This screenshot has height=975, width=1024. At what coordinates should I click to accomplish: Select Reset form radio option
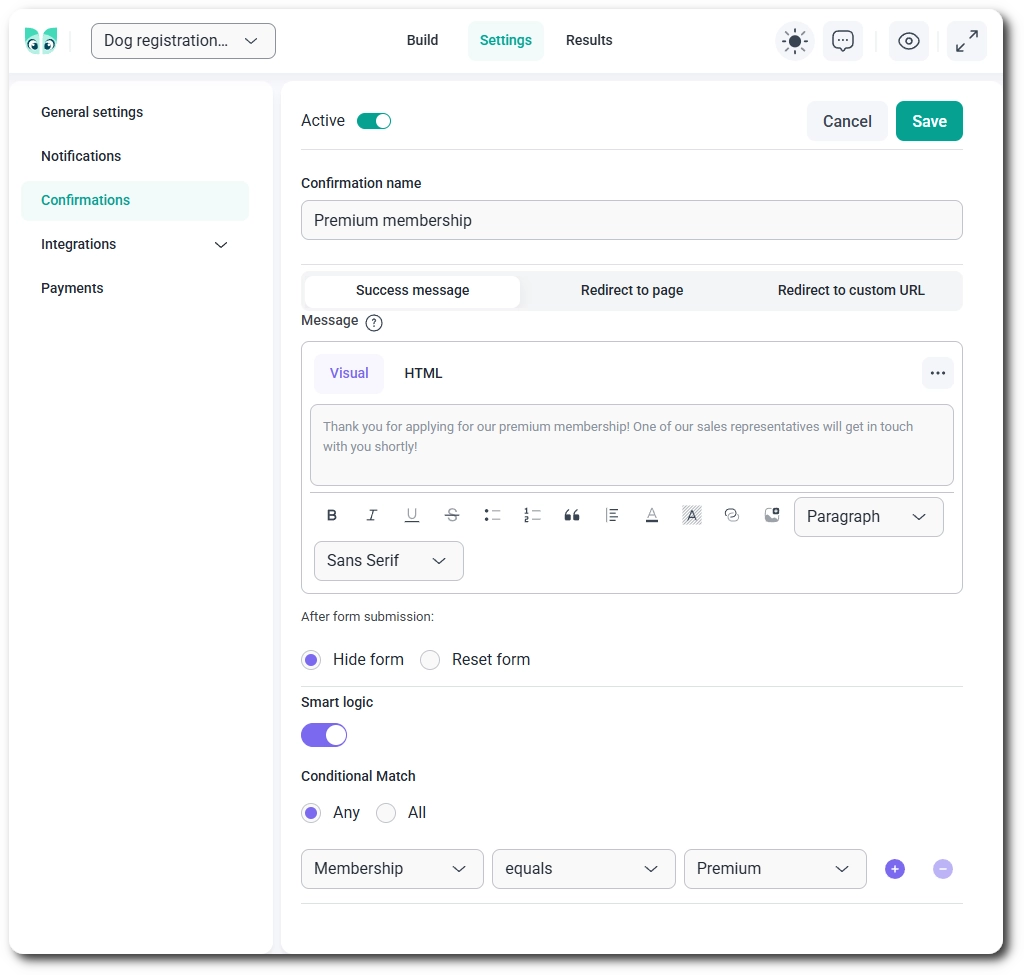point(430,660)
